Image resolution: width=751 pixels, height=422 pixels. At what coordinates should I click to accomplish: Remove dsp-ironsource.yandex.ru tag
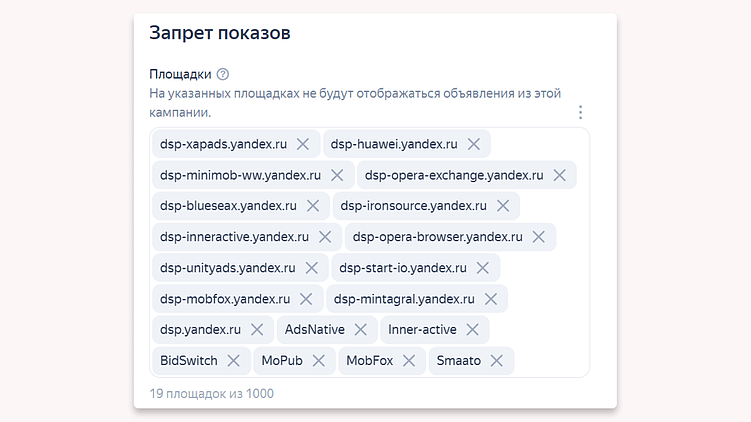coord(503,206)
